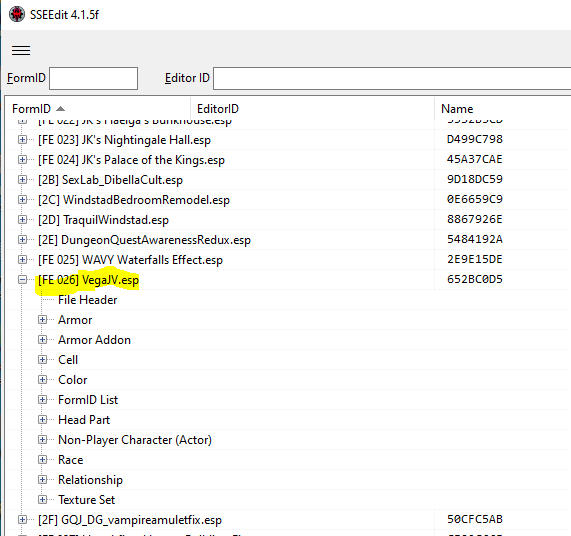Click CRC value 9D18DC59

475,179
